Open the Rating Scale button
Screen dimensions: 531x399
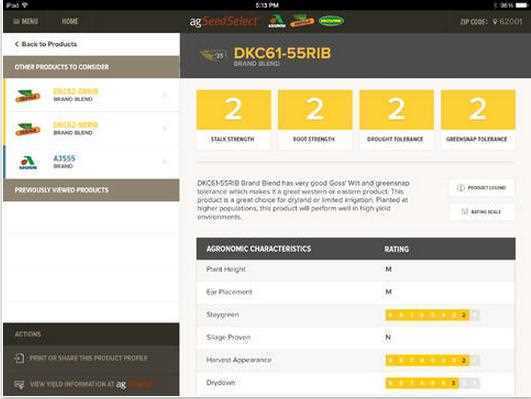[482, 212]
